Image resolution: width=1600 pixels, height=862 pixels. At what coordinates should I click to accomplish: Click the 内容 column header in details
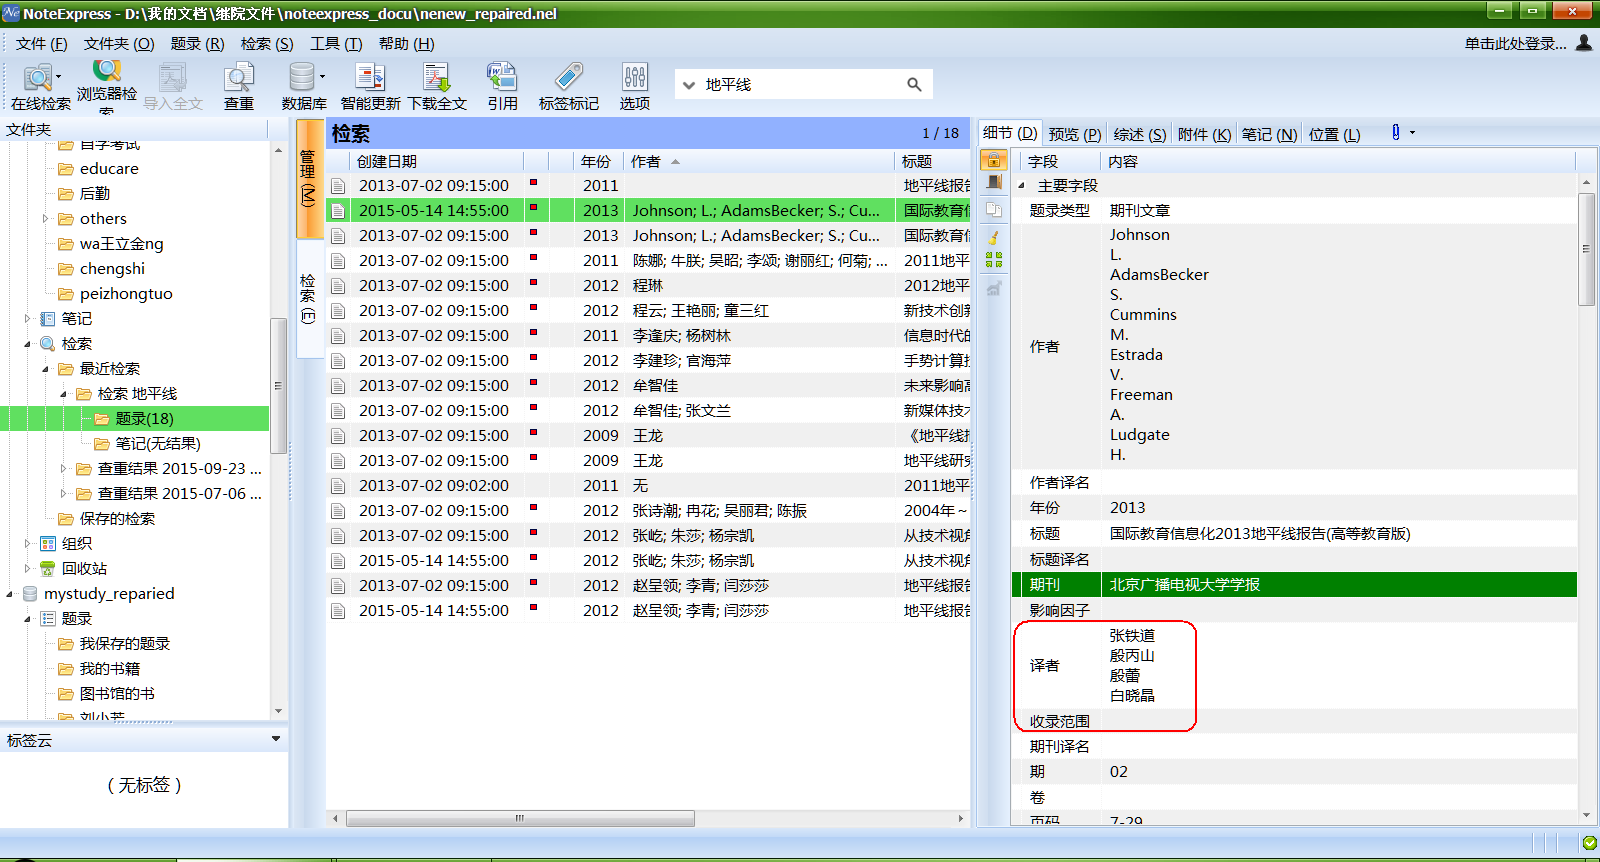click(1337, 161)
